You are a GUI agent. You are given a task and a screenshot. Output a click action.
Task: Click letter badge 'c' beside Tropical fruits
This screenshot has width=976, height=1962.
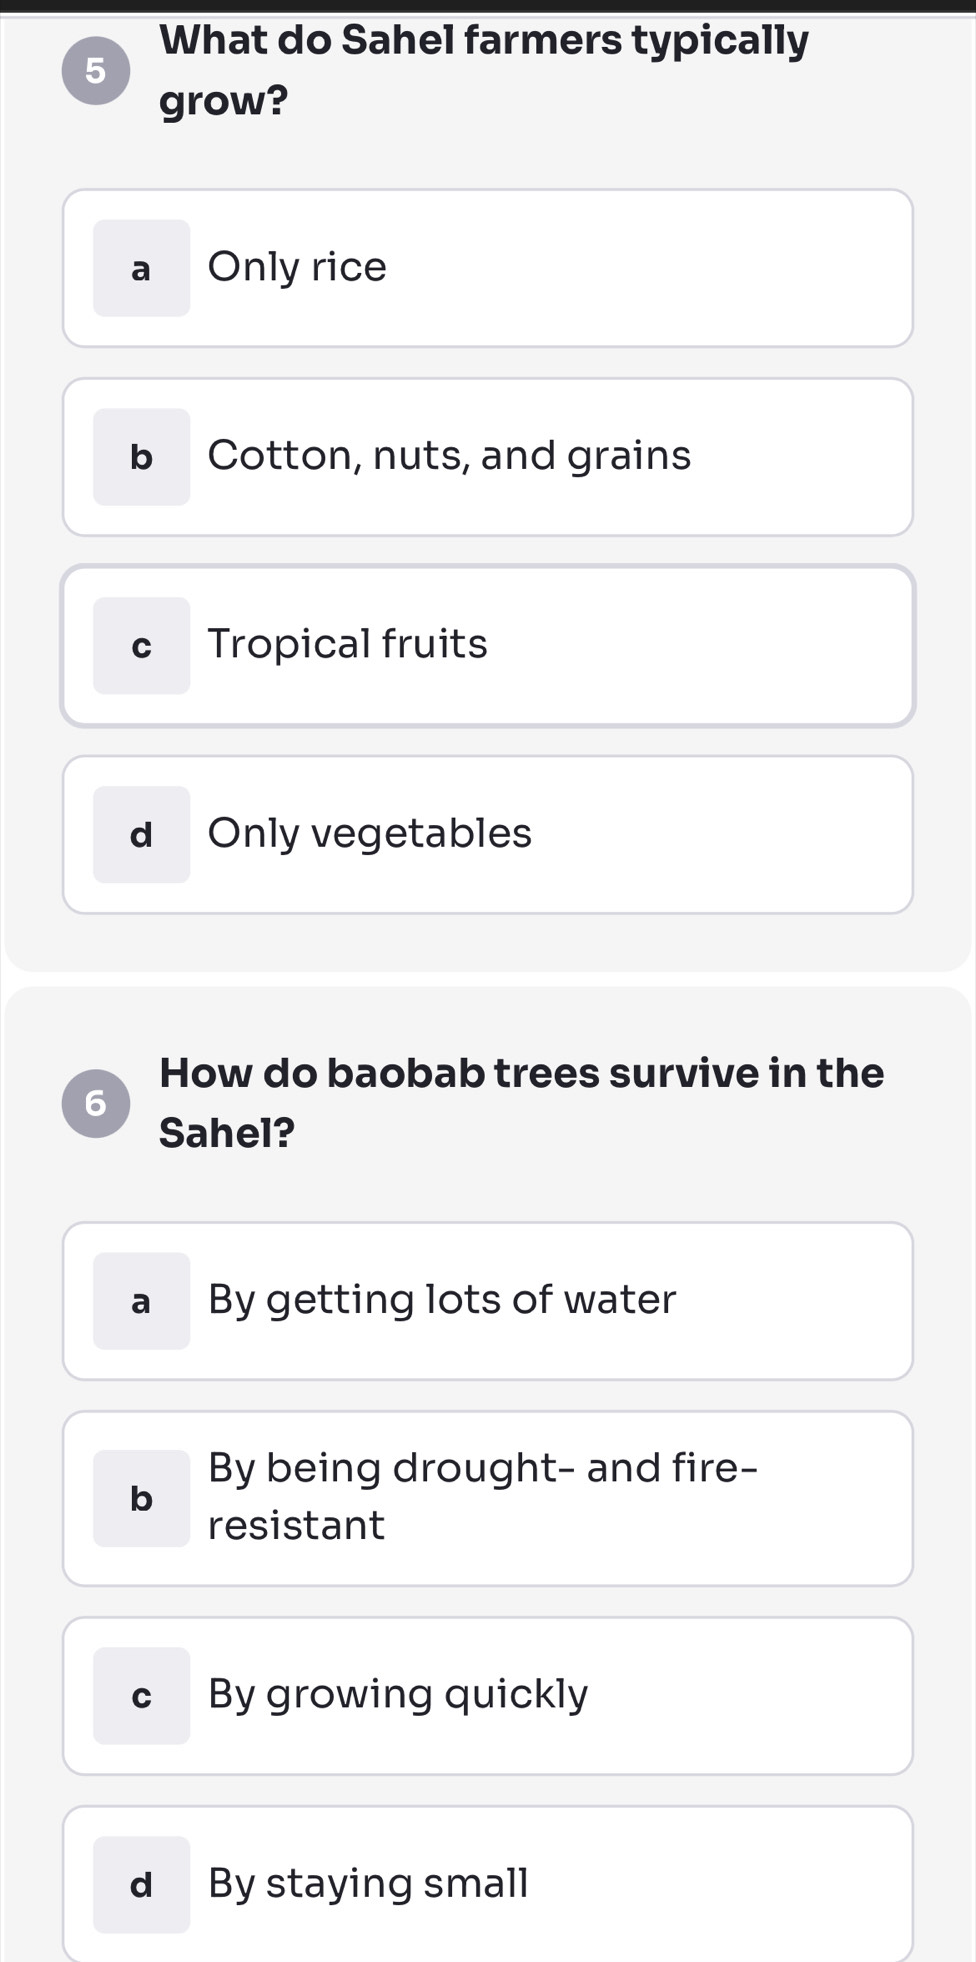(142, 646)
